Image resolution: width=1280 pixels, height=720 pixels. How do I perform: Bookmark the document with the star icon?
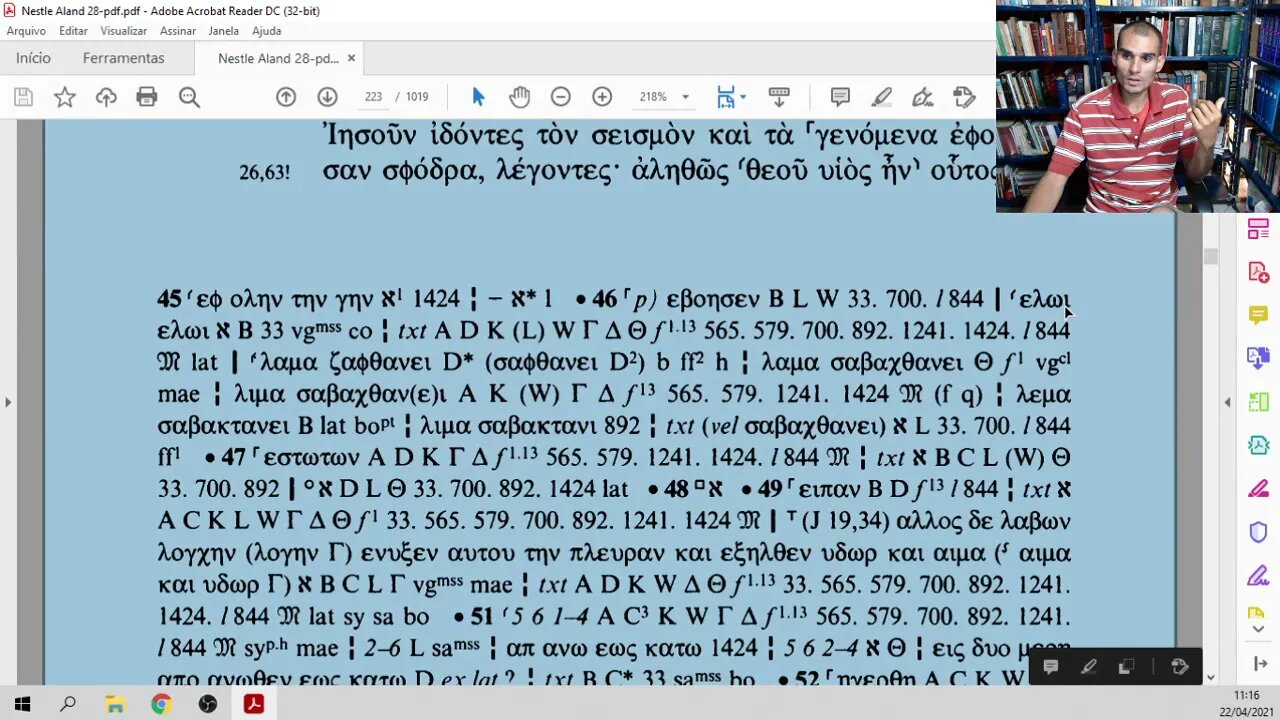[x=65, y=97]
